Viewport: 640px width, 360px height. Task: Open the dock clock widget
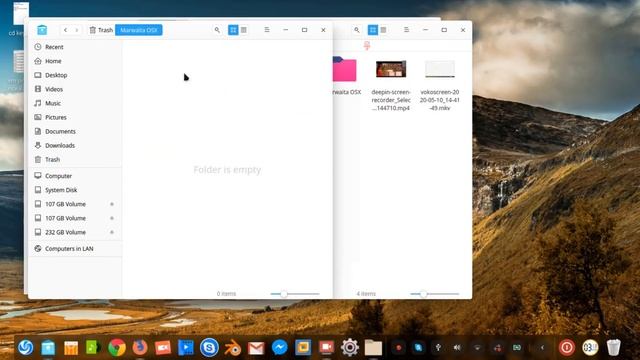point(590,348)
